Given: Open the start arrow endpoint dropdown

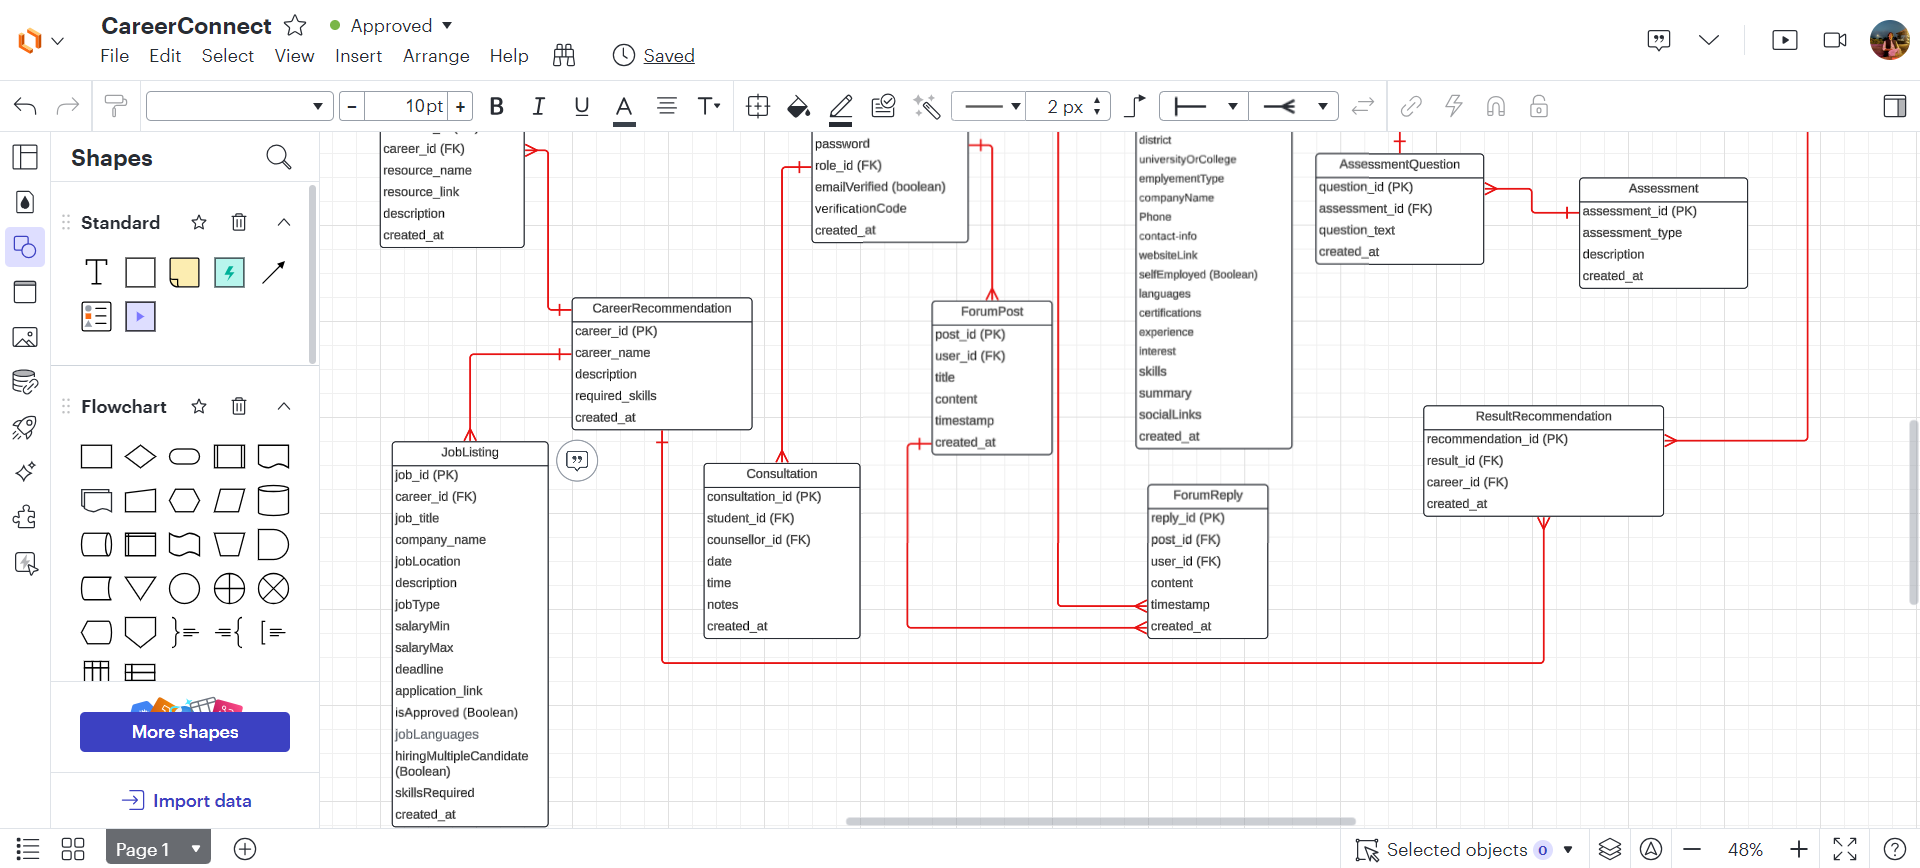Looking at the screenshot, I should tap(1204, 106).
